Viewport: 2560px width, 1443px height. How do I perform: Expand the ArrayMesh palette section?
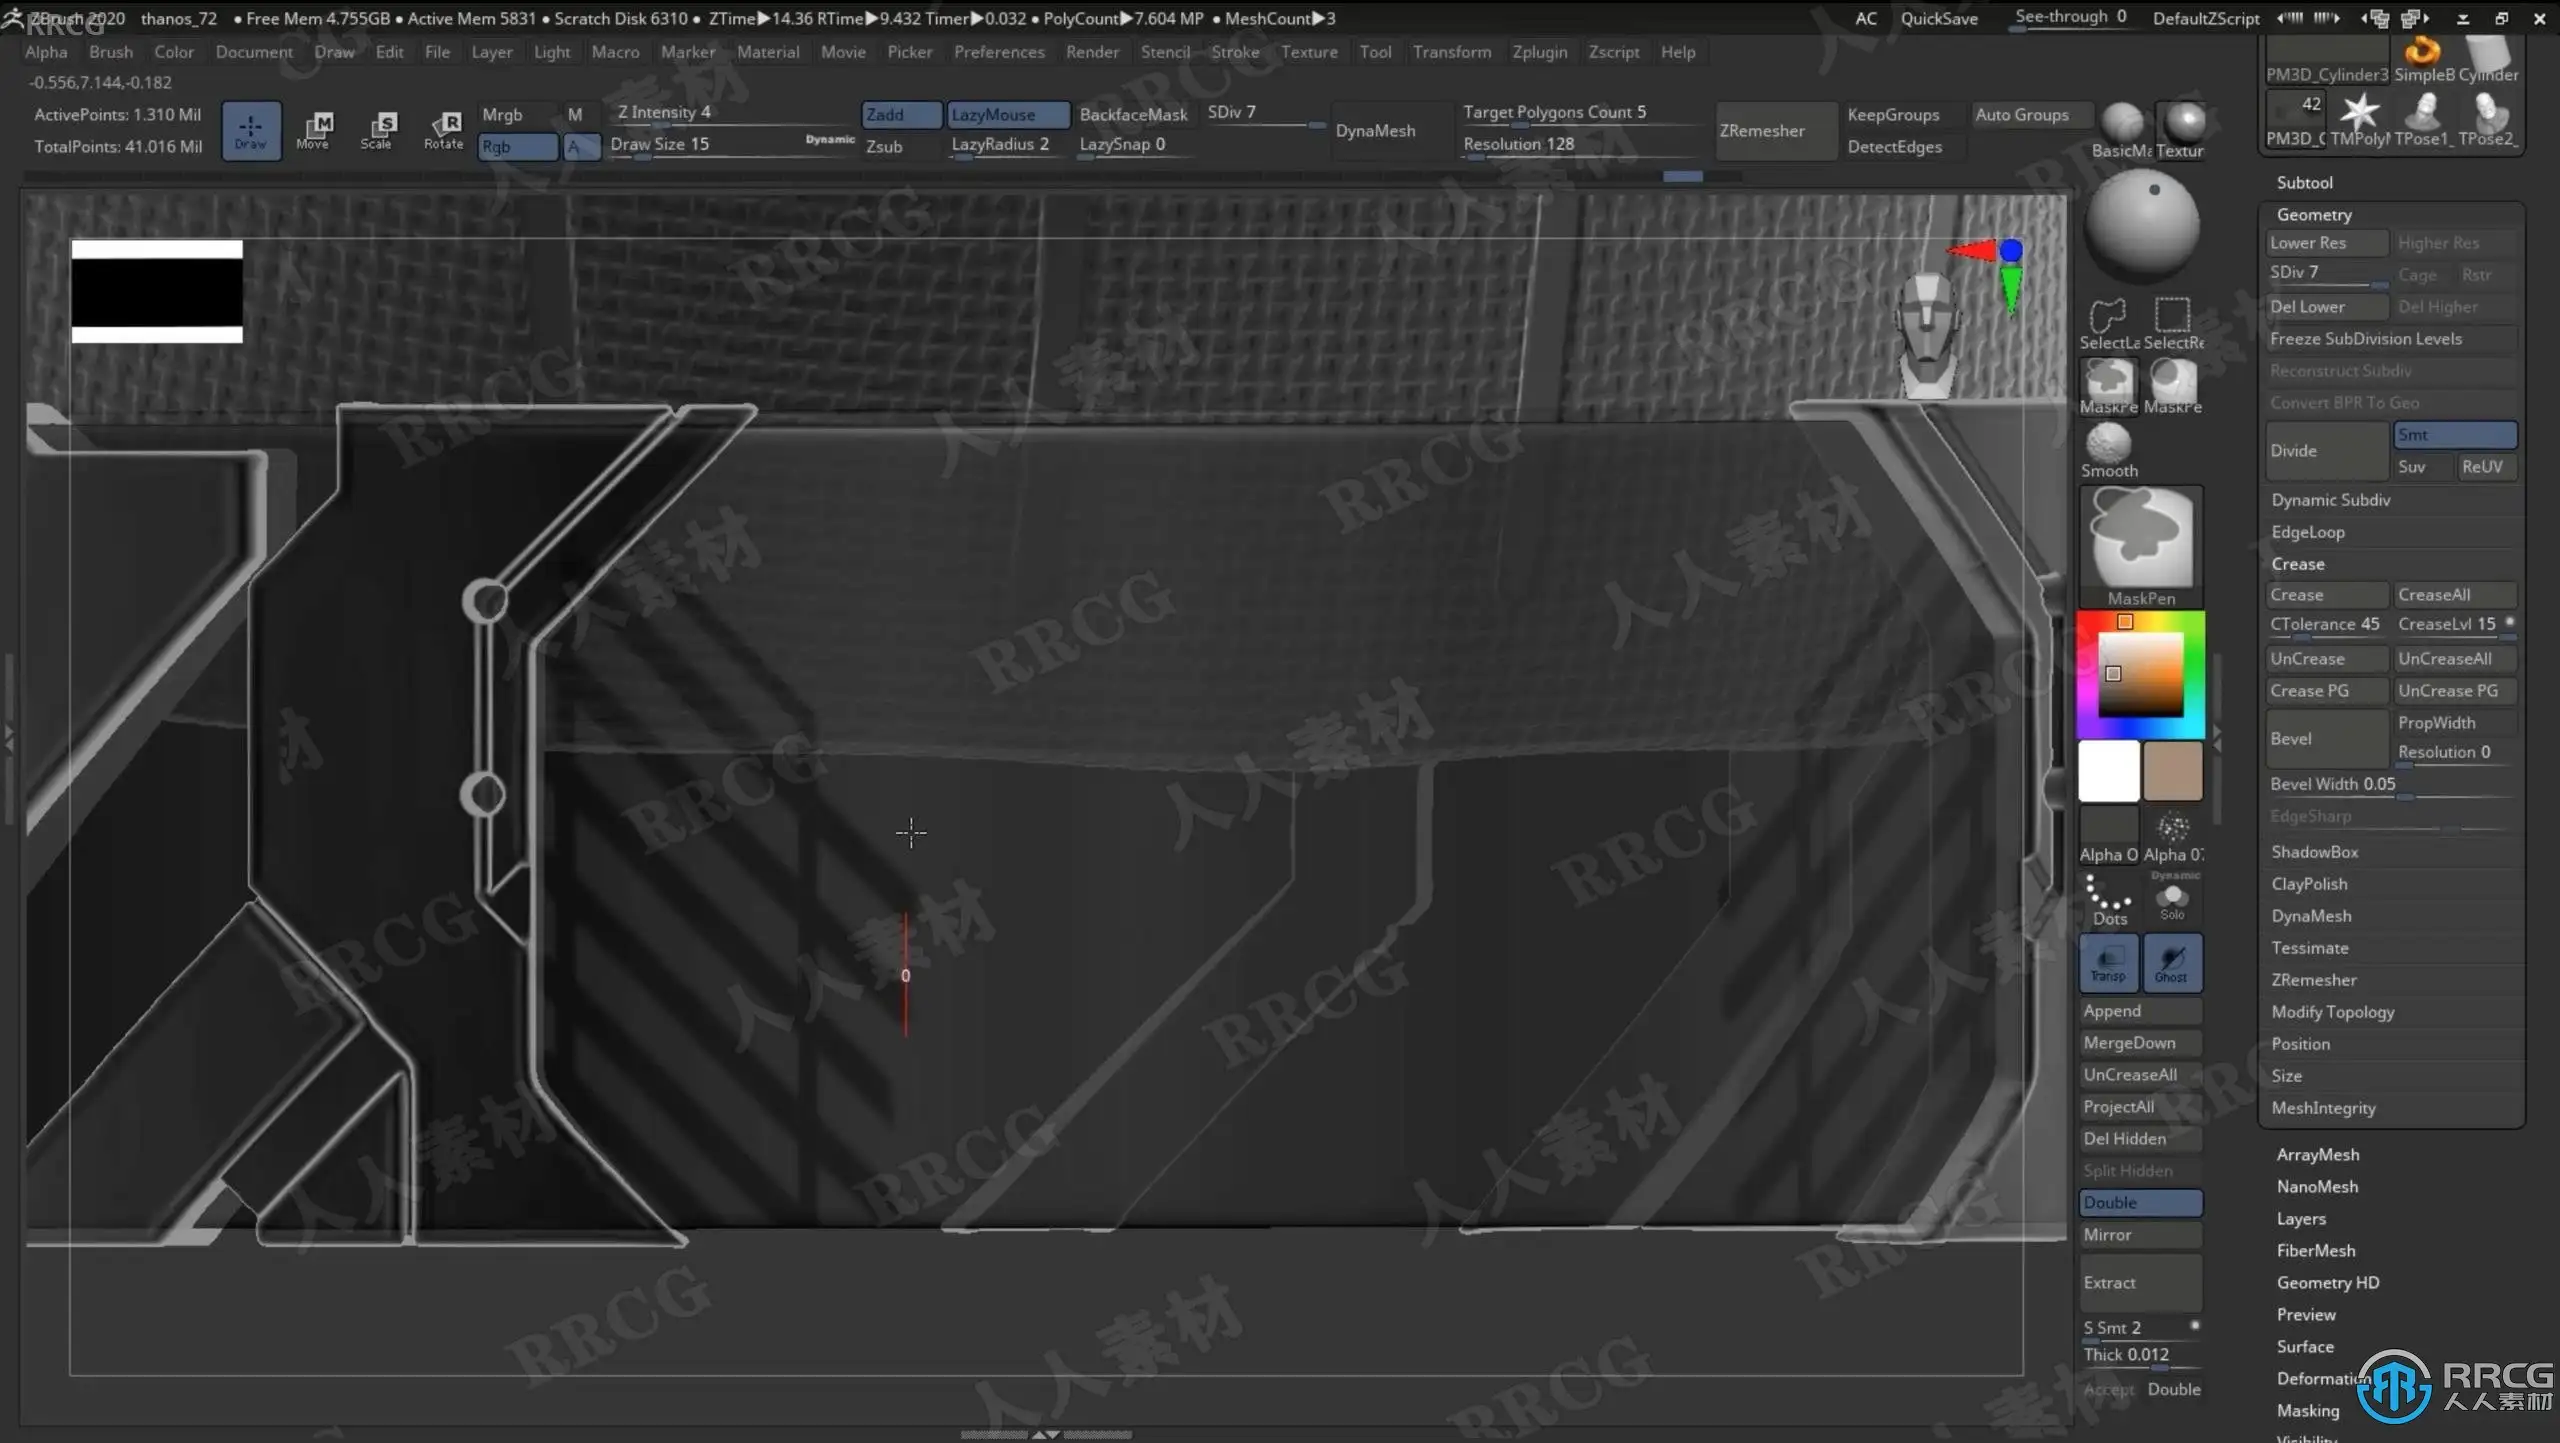(2317, 1155)
